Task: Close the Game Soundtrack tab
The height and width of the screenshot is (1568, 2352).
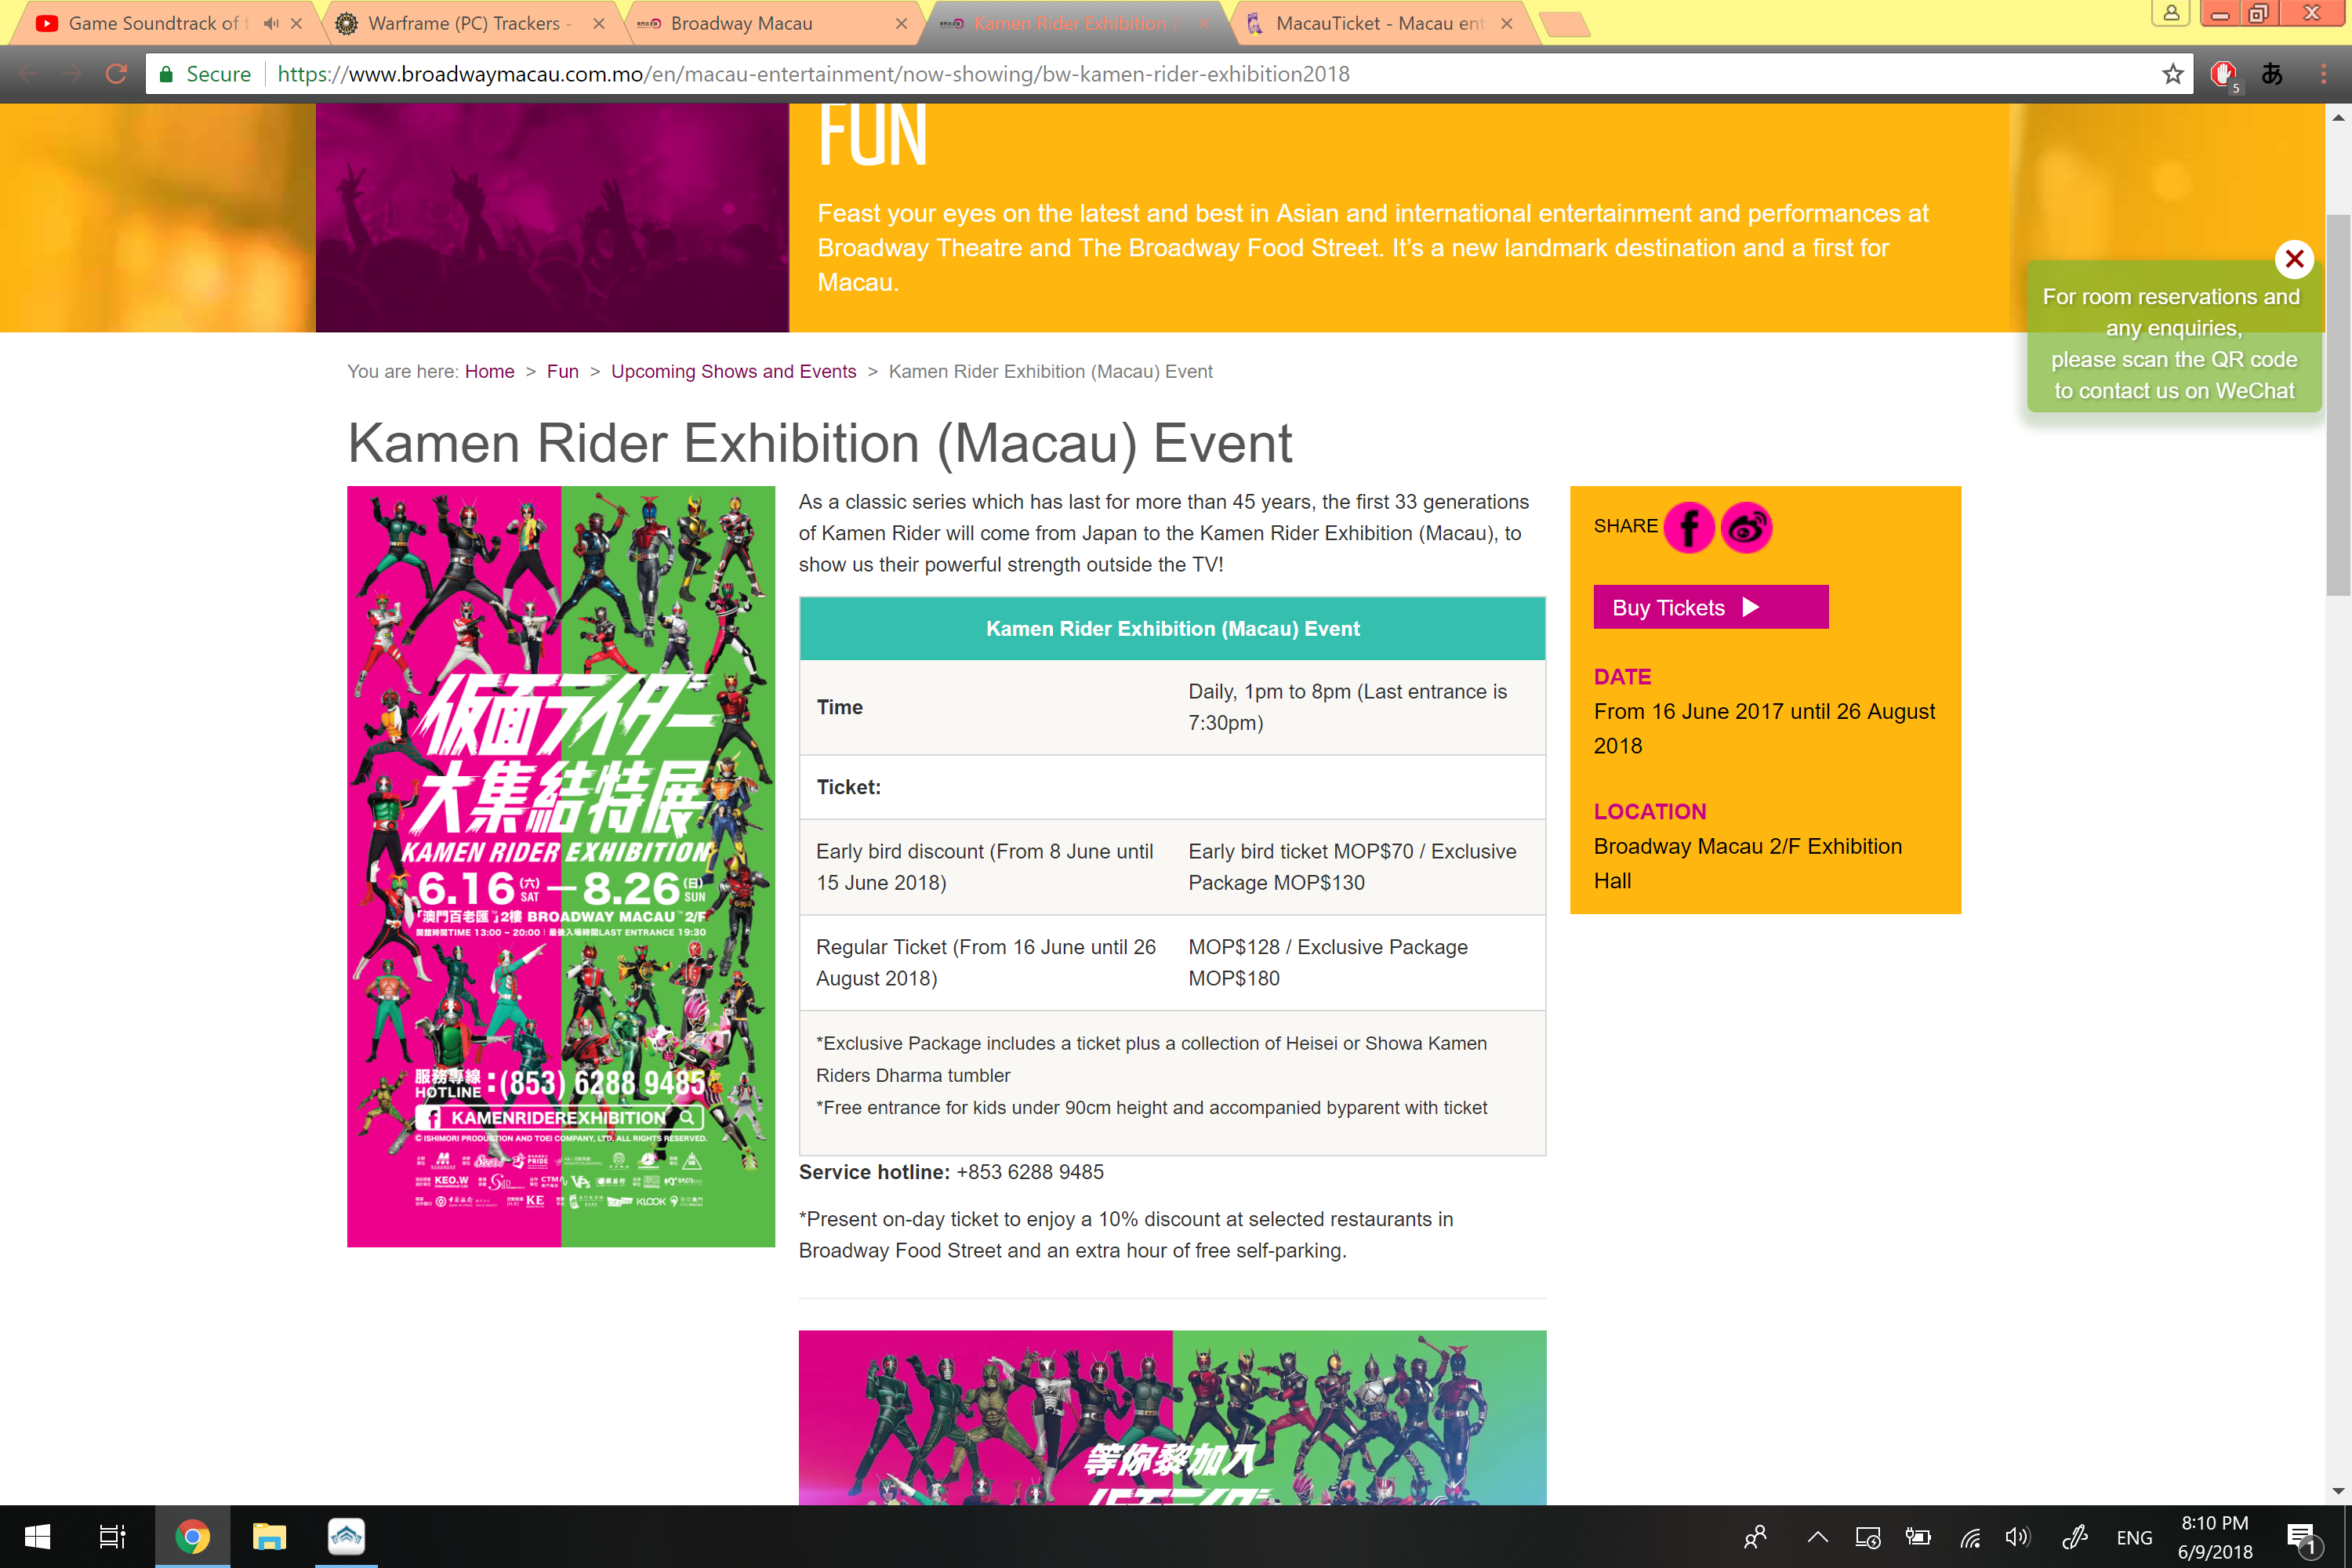Action: (296, 23)
